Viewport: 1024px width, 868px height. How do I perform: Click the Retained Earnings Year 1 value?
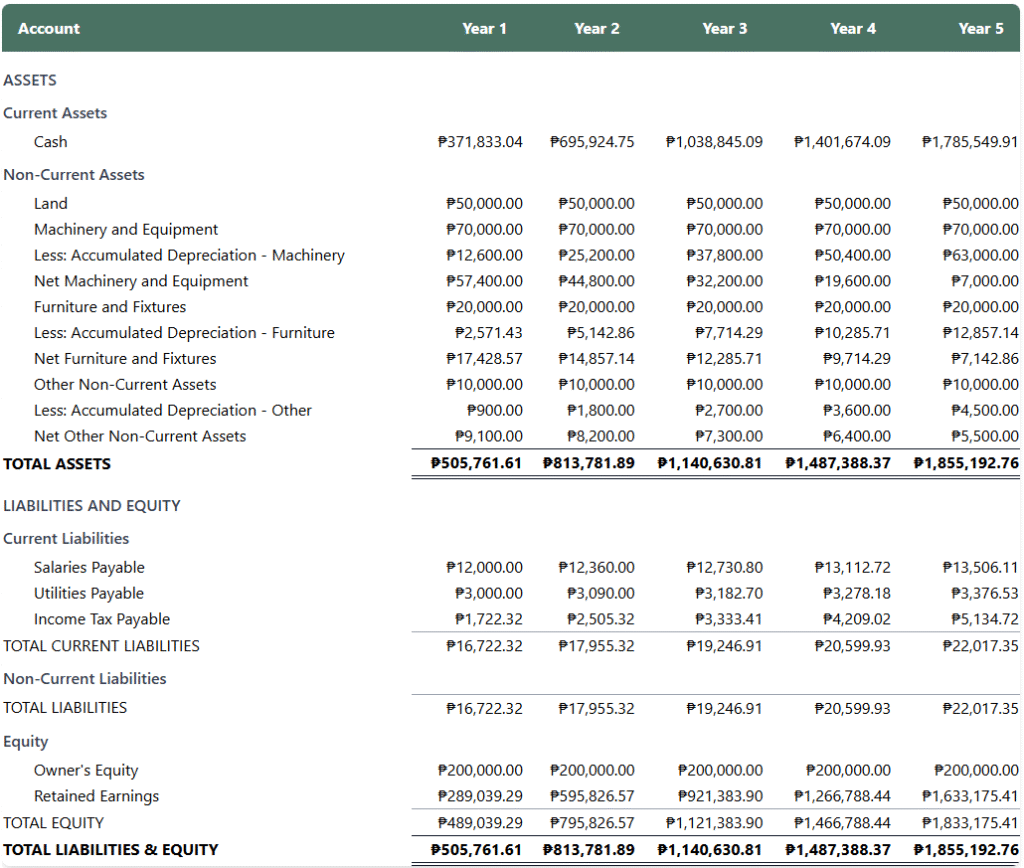click(478, 796)
